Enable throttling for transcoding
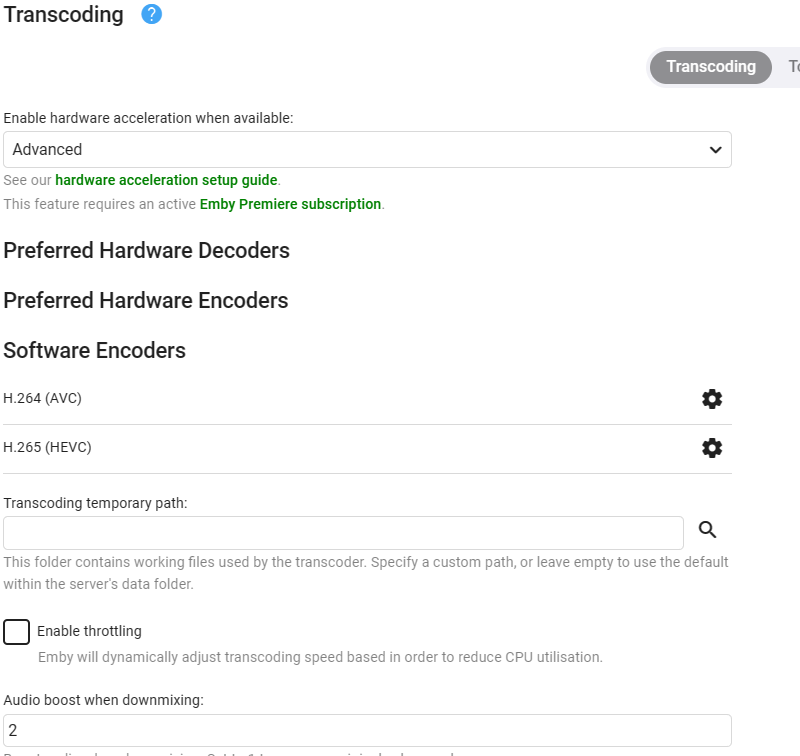Viewport: 800px width, 756px height. click(x=16, y=631)
